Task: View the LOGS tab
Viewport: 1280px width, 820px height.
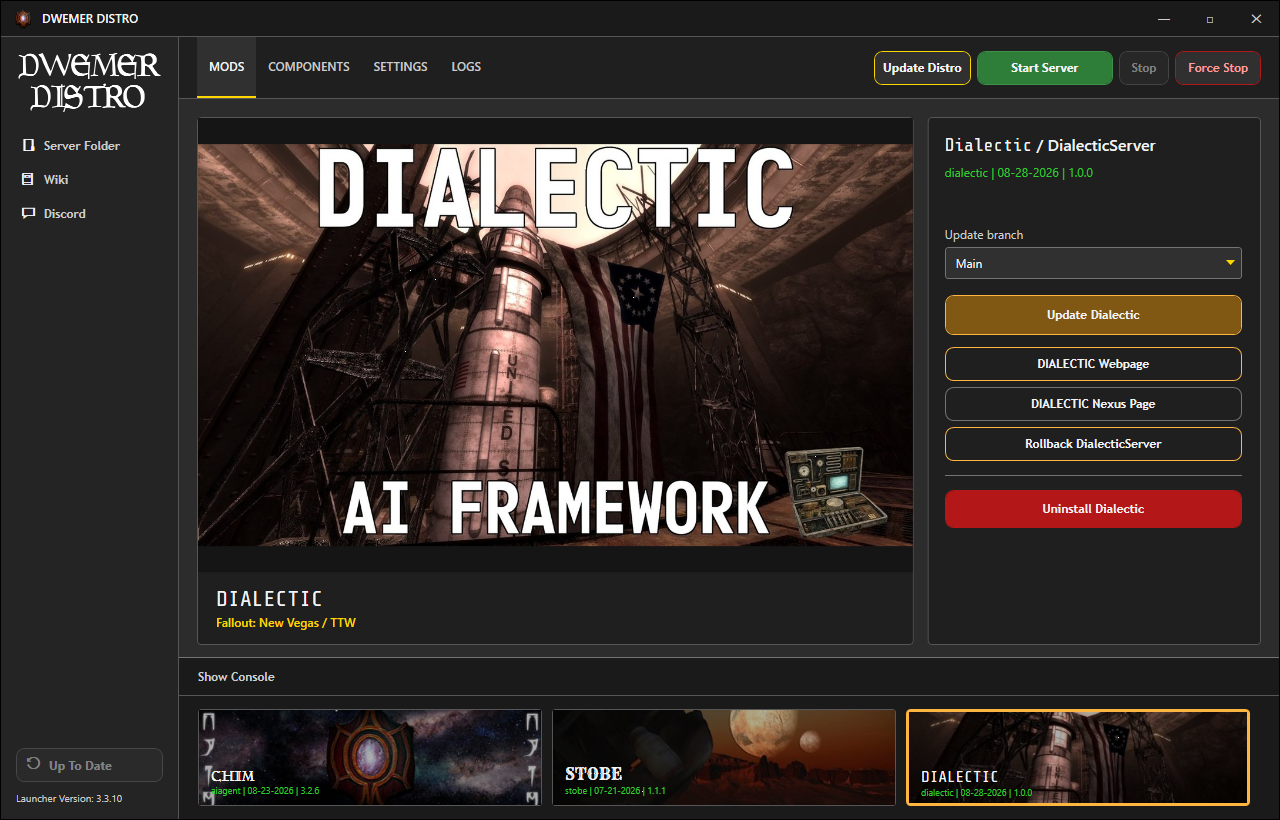Action: coord(466,67)
